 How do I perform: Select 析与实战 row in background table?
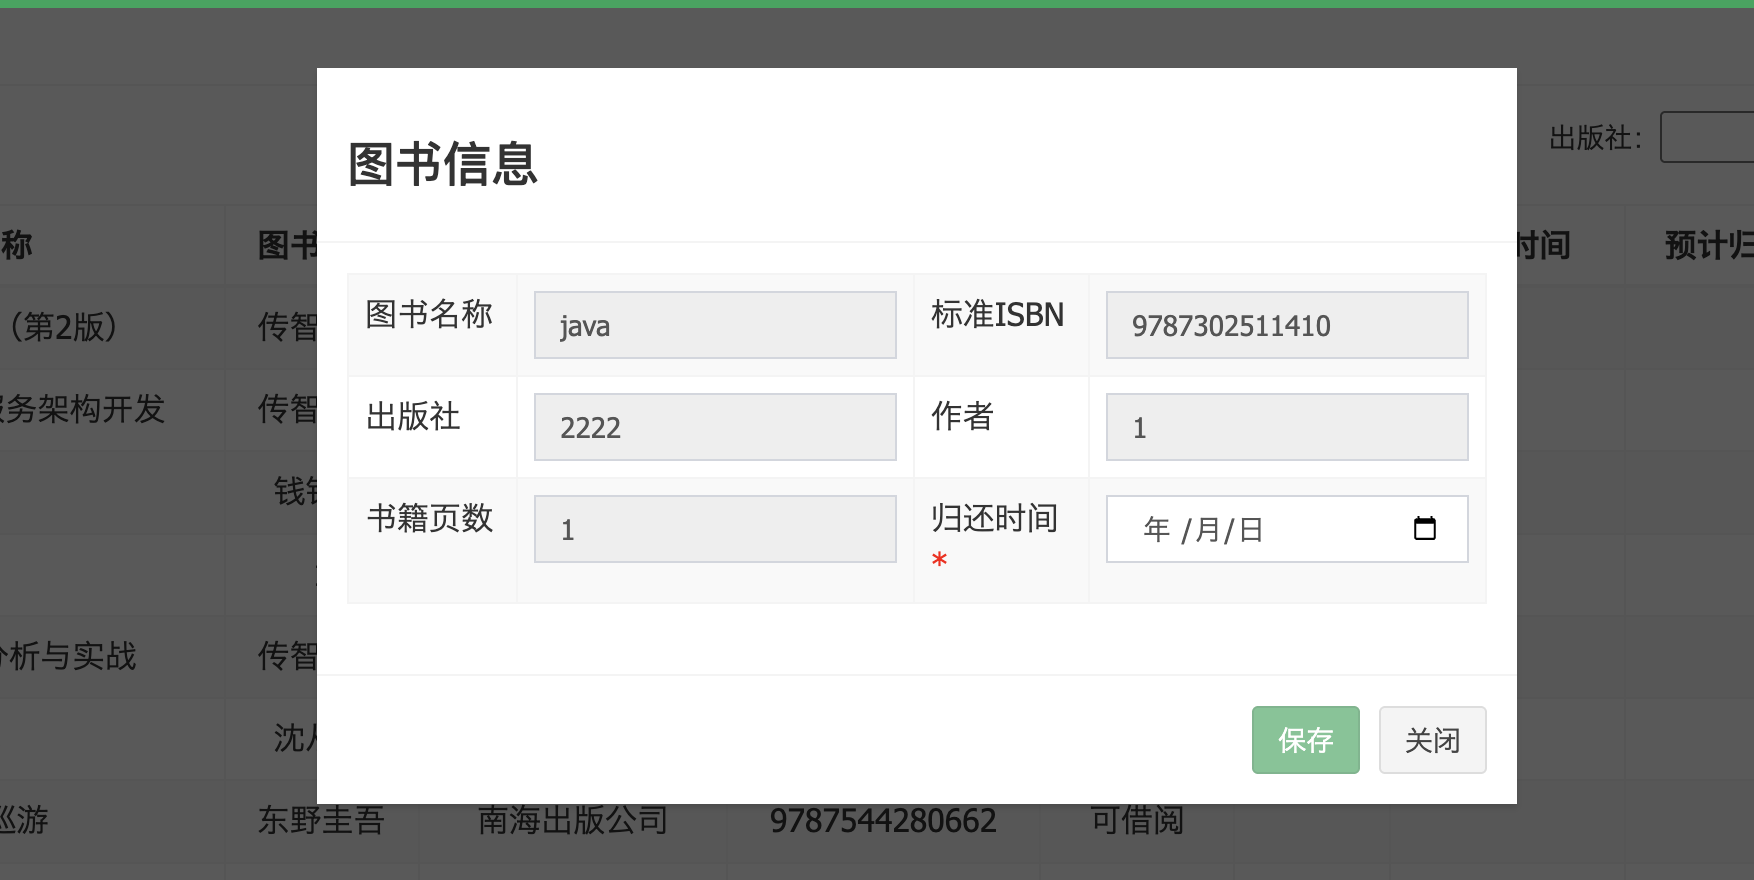click(x=68, y=656)
